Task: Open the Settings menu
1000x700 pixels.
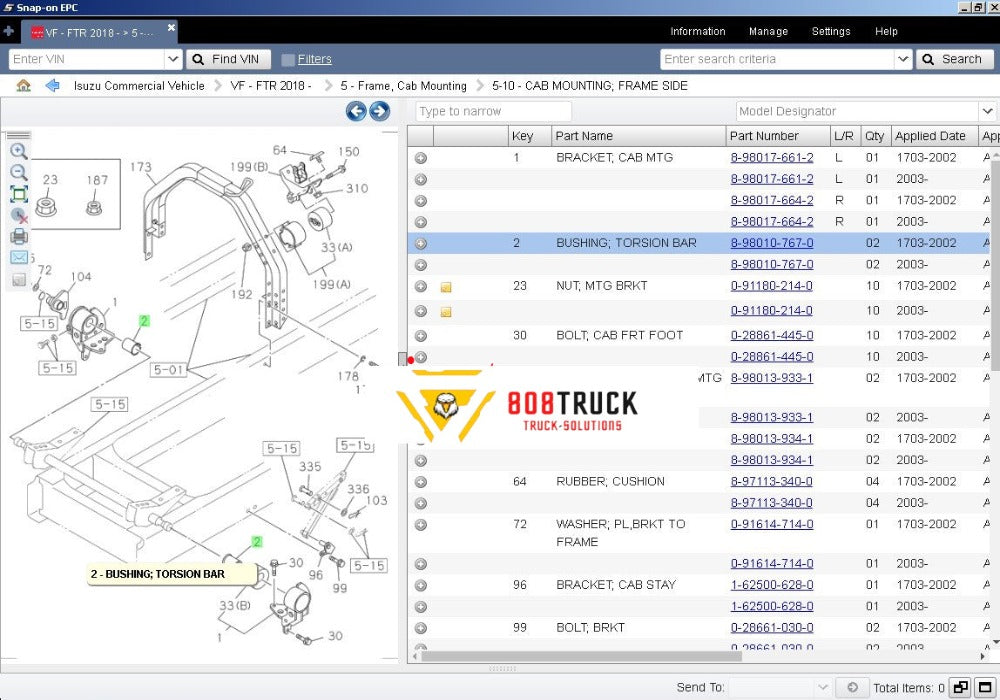Action: [x=830, y=31]
